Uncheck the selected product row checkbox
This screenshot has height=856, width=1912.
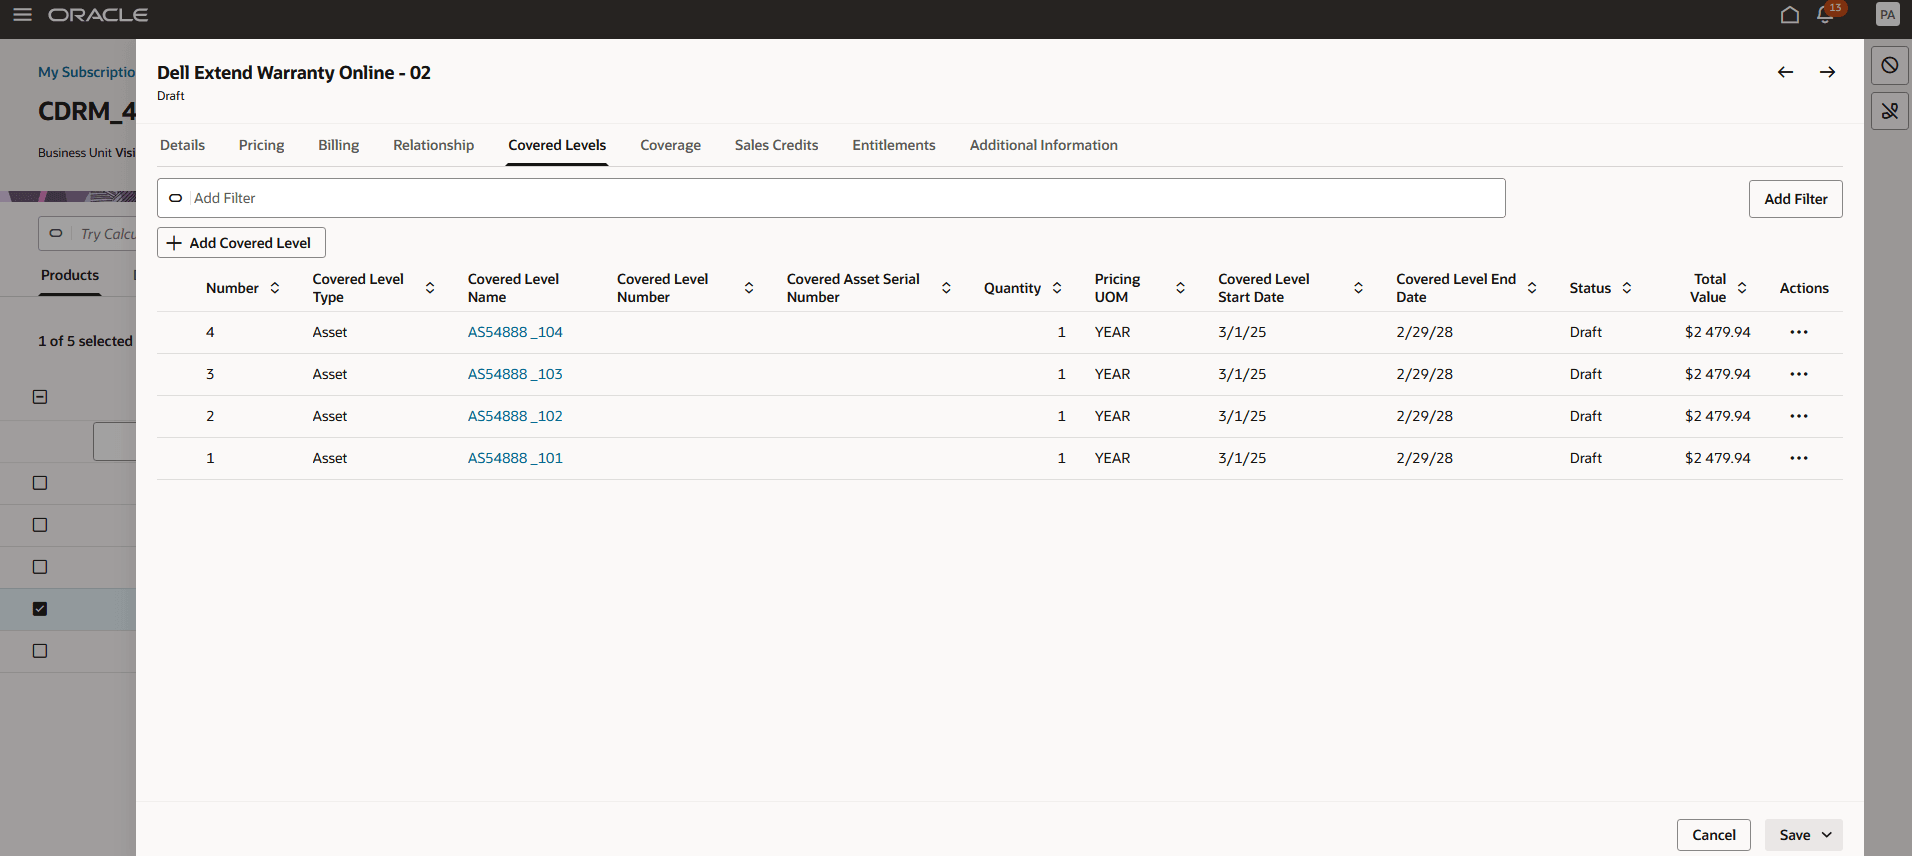tap(40, 609)
